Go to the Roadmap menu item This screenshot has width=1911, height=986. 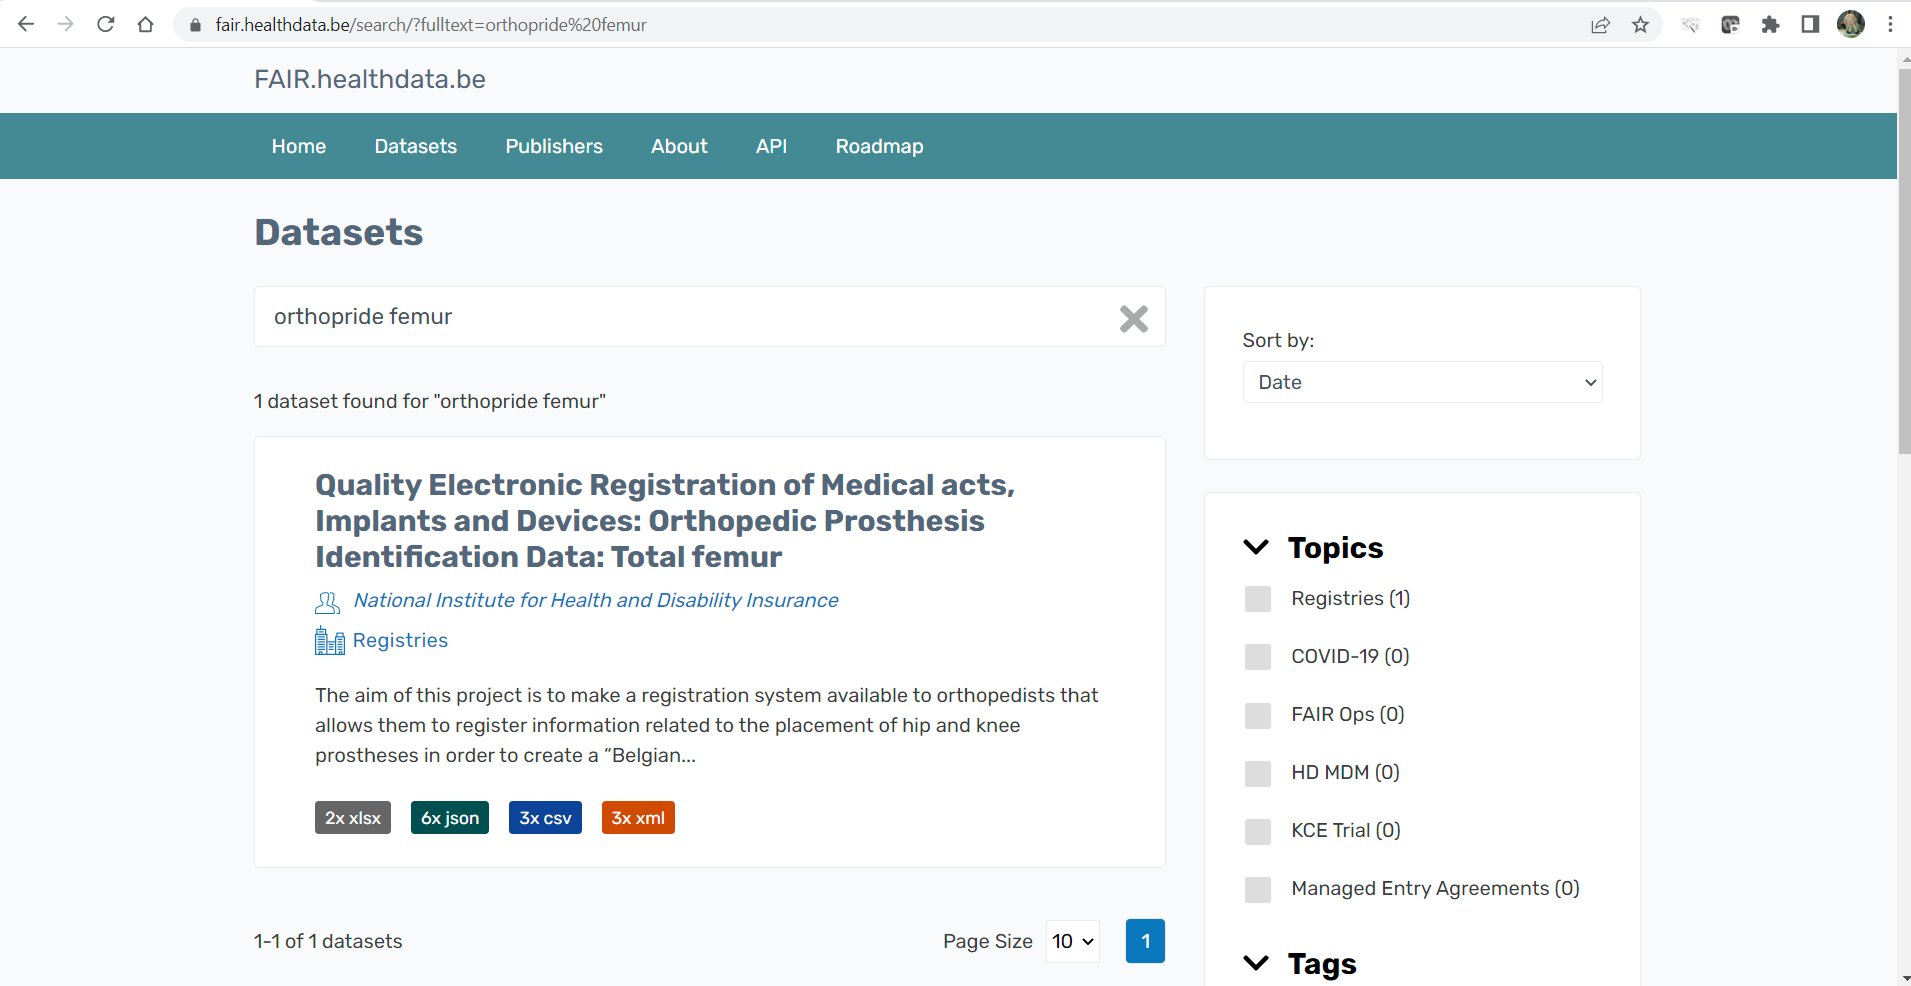879,147
